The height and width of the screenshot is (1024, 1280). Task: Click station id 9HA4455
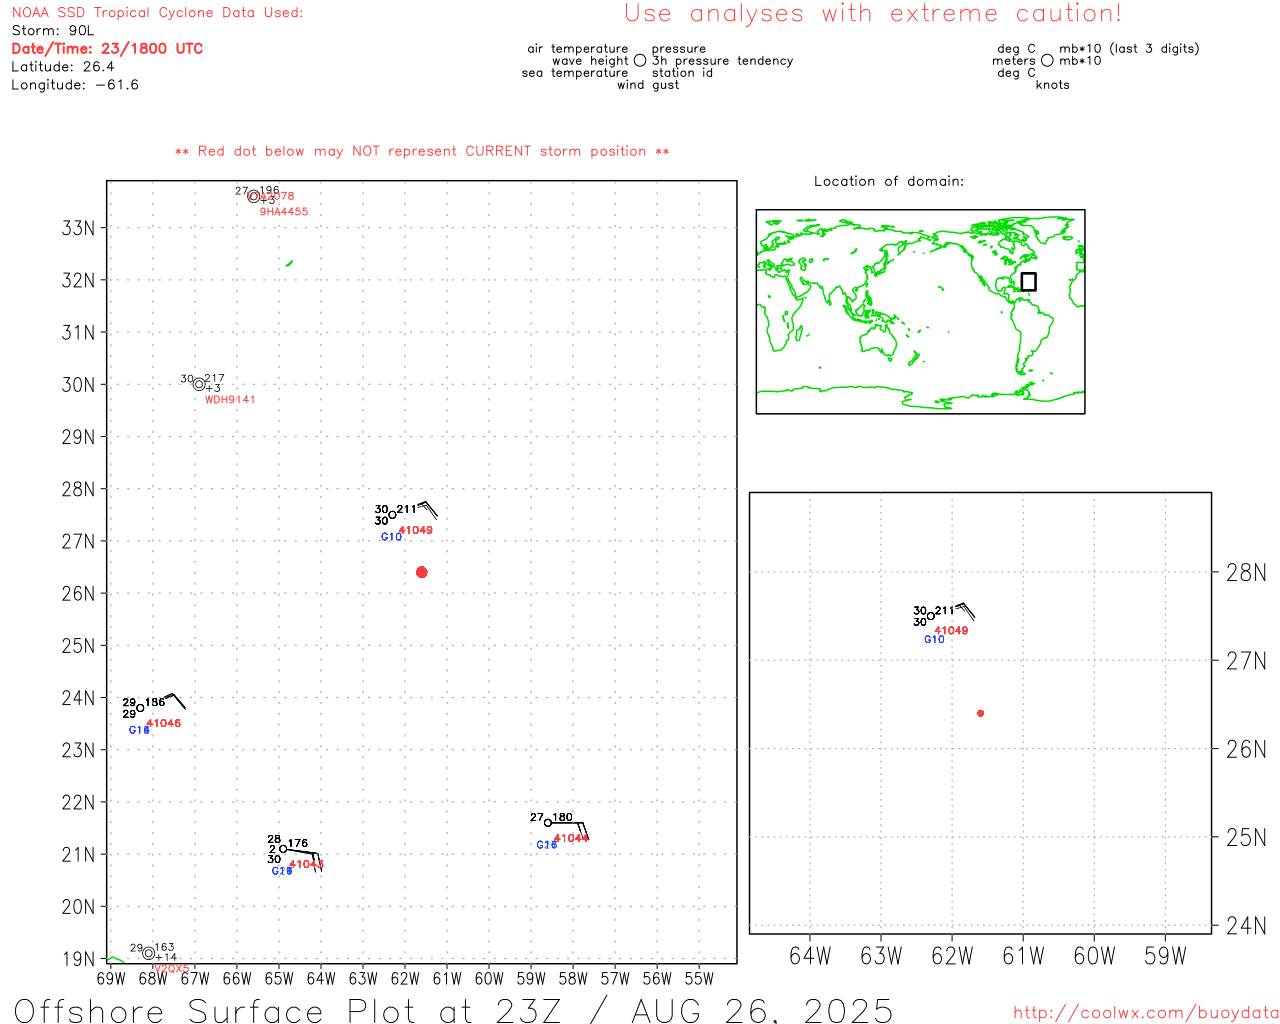pos(284,212)
